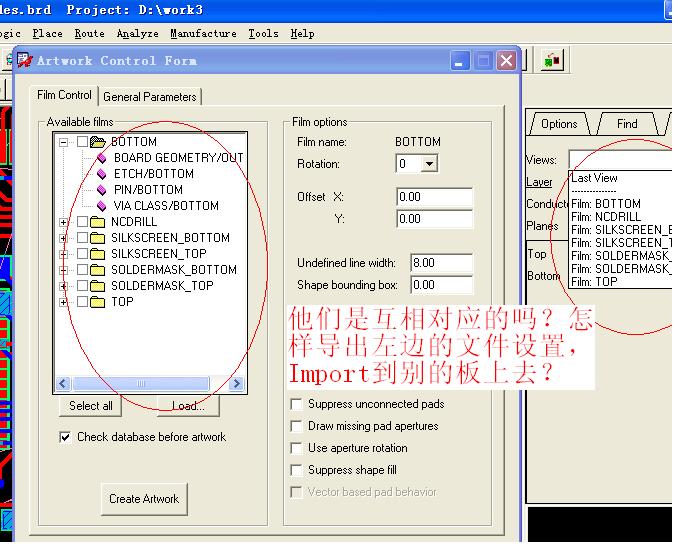Enable Suppress unconnected pads
Image resolution: width=674 pixels, height=544 pixels.
coord(296,404)
